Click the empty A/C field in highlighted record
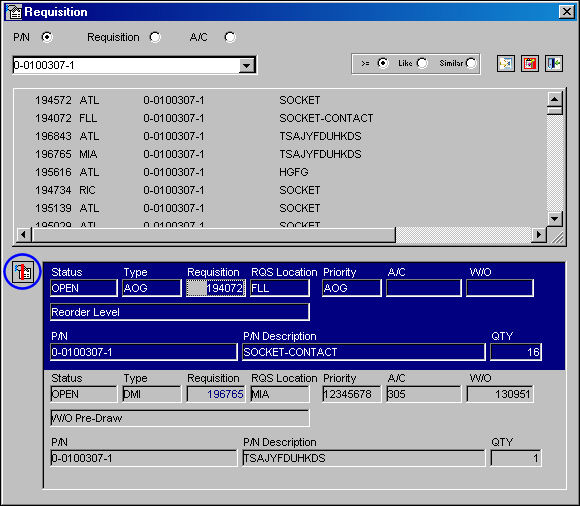Screen dimensions: 580x506 tap(424, 288)
